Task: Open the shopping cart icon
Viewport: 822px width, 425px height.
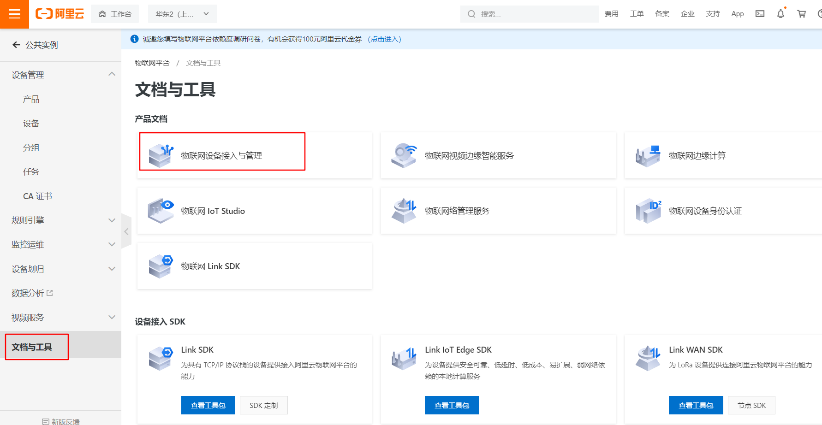Action: click(x=802, y=14)
